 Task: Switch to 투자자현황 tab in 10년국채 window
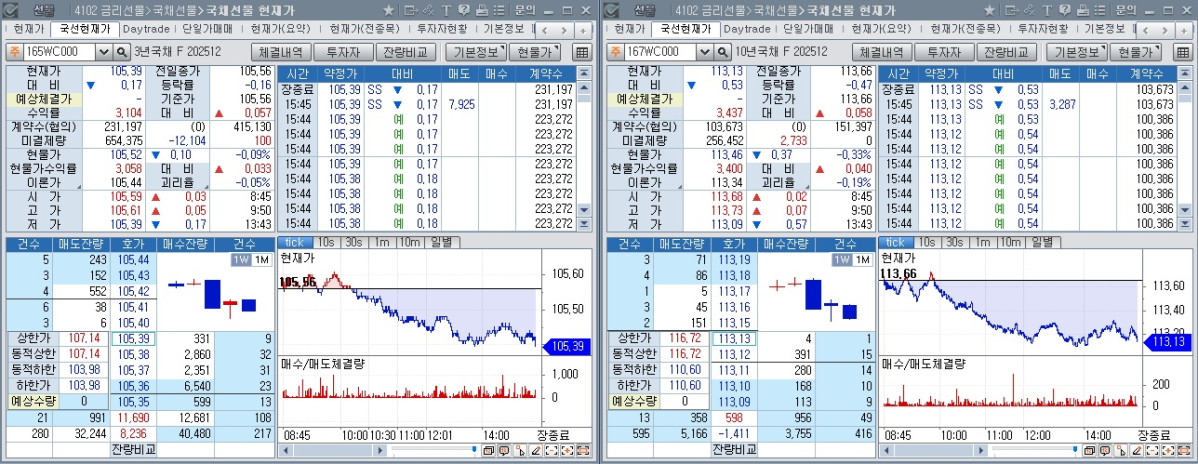click(x=1042, y=29)
